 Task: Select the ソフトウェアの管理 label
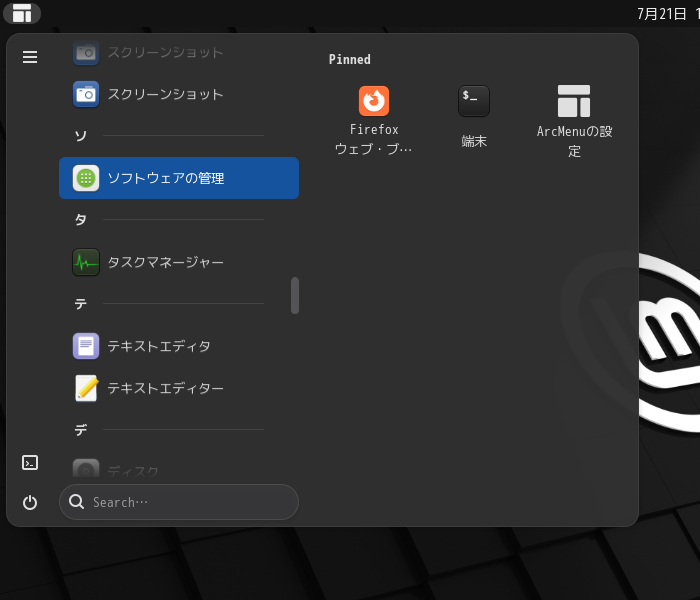166,178
